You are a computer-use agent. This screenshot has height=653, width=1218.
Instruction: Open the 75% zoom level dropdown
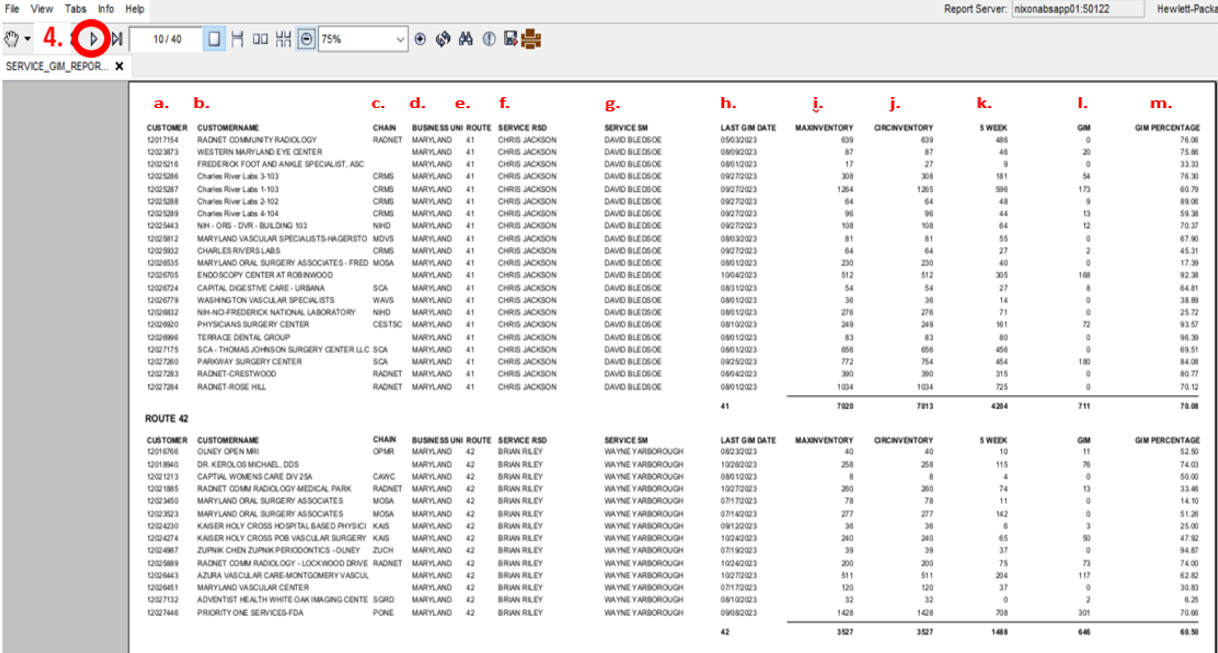pyautogui.click(x=401, y=39)
